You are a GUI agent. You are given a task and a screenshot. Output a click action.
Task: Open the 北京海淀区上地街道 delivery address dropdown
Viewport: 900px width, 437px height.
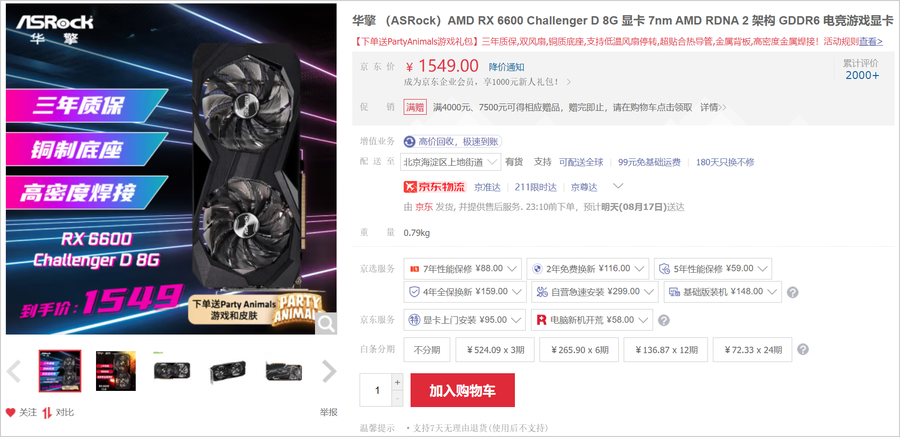[451, 162]
